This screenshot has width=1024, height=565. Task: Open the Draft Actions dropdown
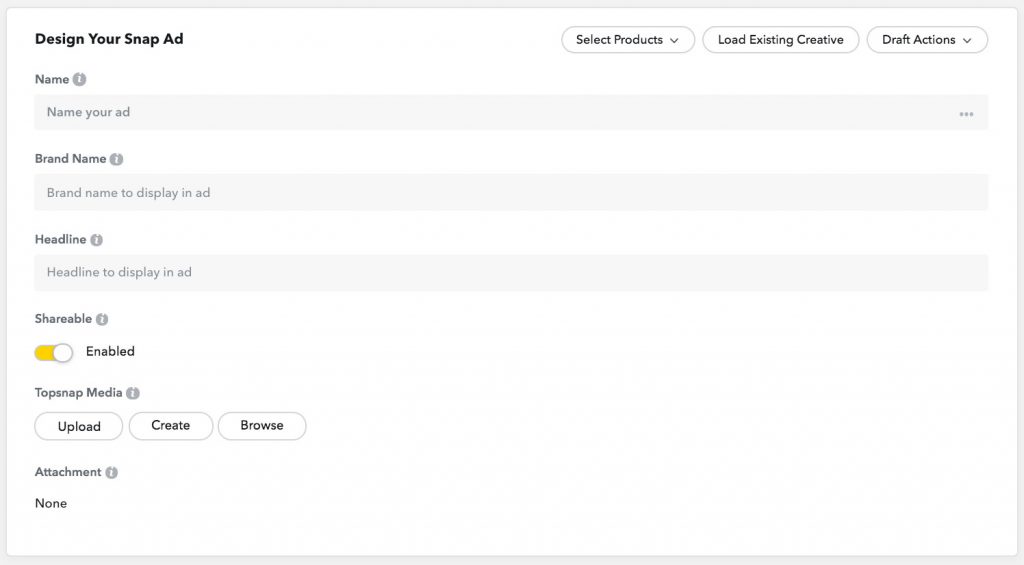point(927,40)
